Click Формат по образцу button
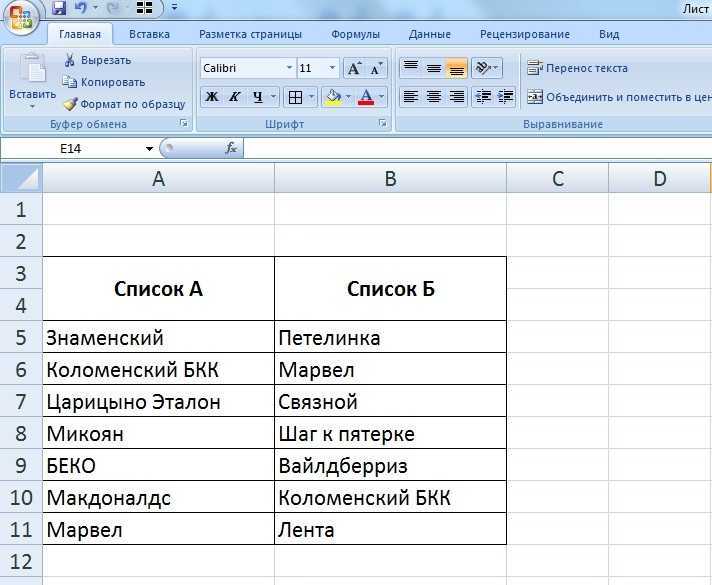The image size is (712, 585). point(124,104)
